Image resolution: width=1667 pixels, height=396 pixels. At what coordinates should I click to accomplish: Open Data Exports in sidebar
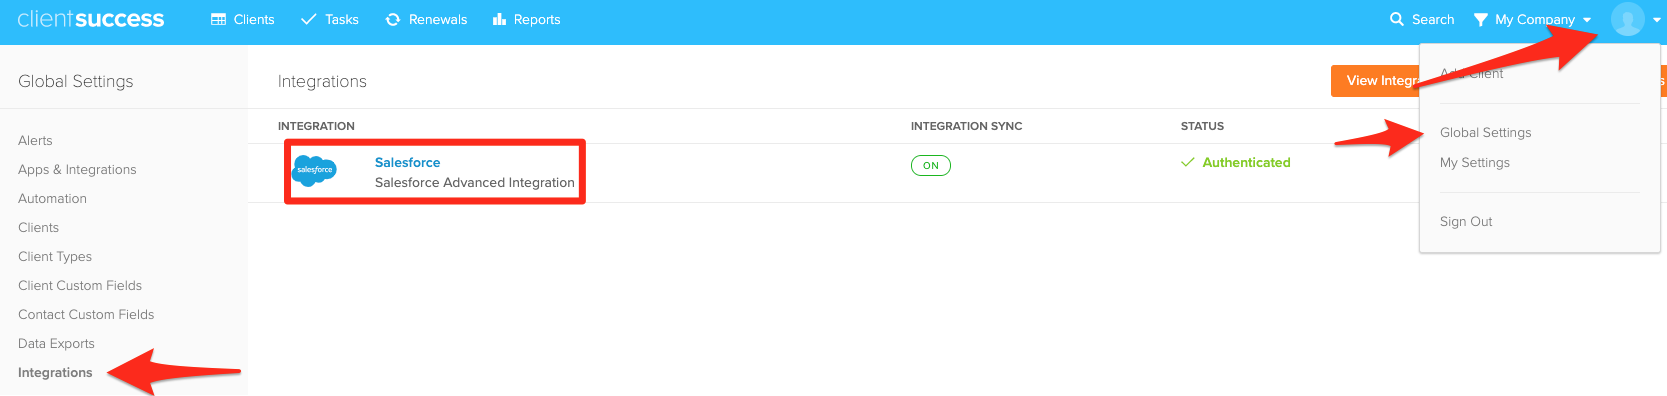[x=56, y=343]
